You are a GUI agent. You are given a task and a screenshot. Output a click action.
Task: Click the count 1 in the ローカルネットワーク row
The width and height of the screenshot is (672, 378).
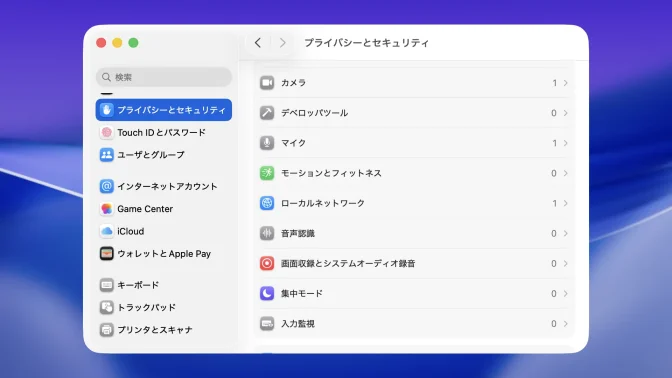555,203
